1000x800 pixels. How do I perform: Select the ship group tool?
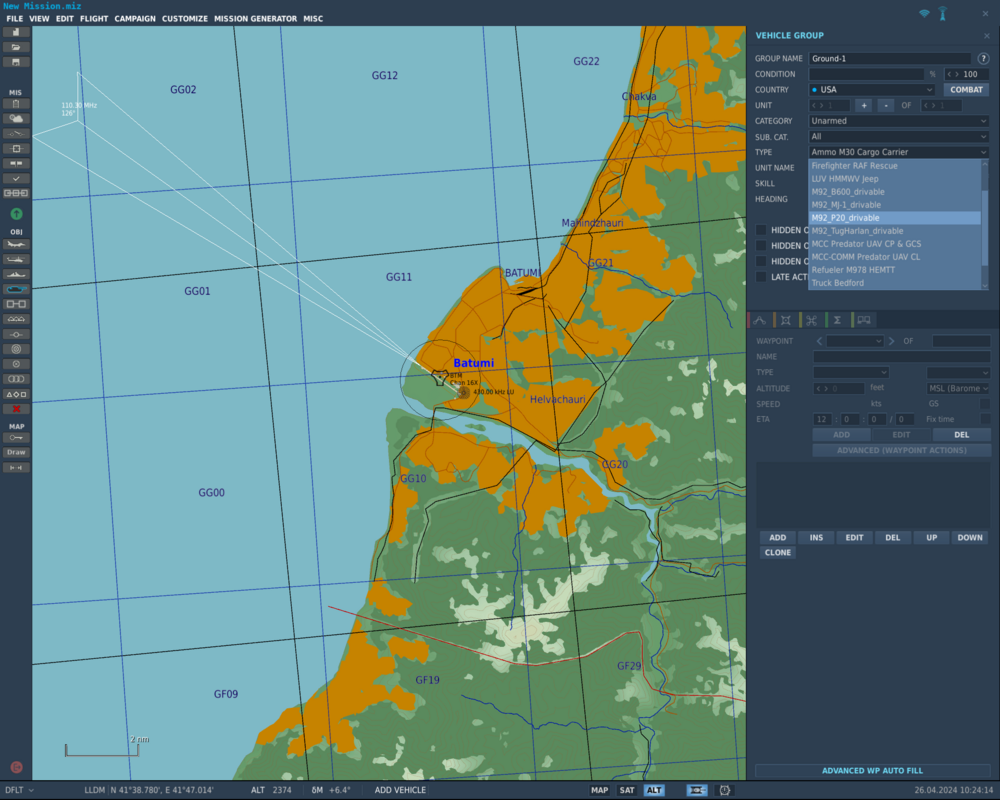coord(16,274)
